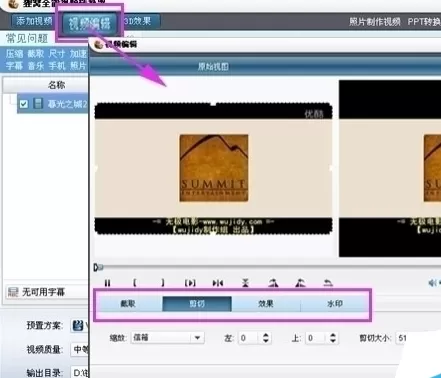Click the 字幕 help link
The width and height of the screenshot is (441, 378).
coord(14,66)
